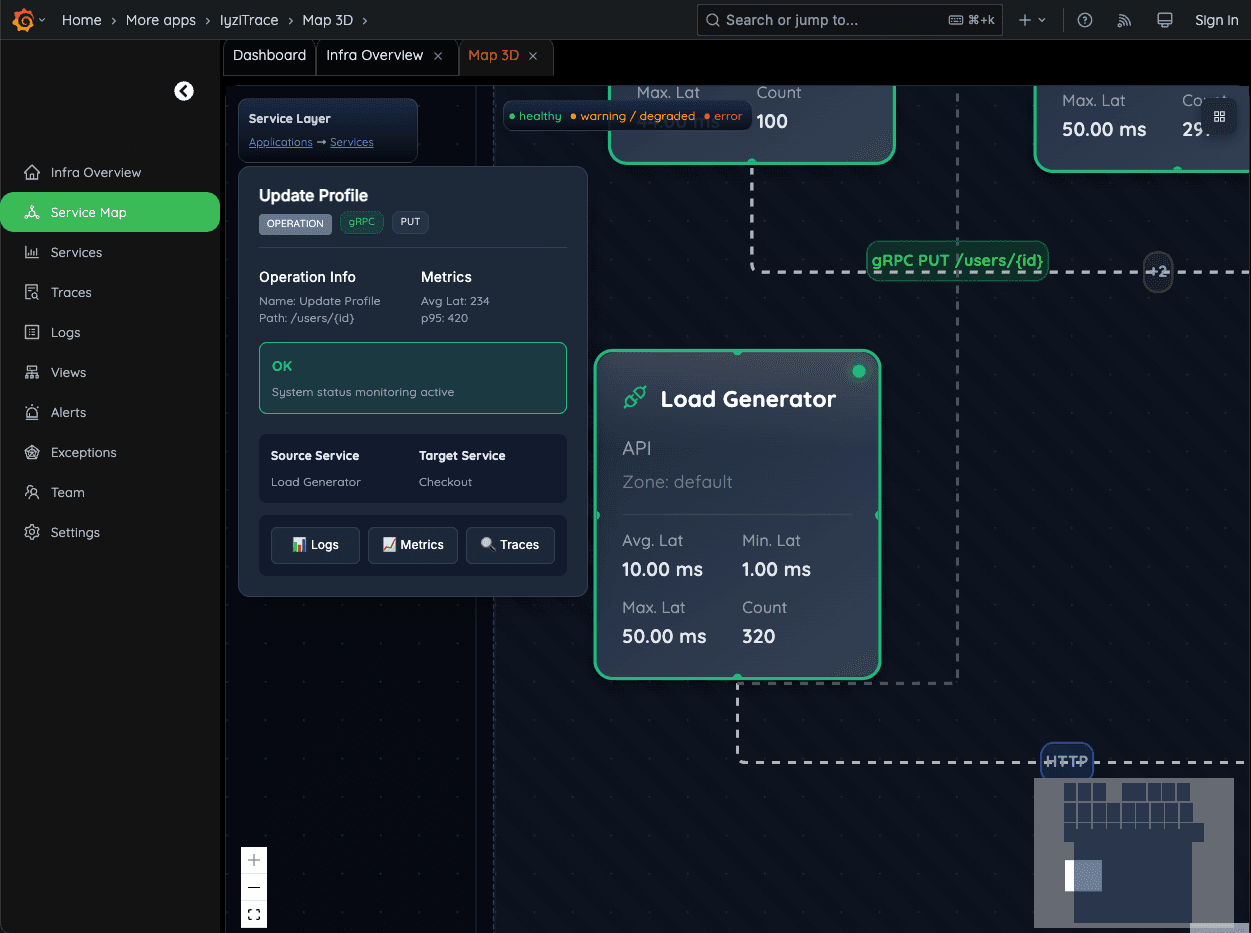The height and width of the screenshot is (933, 1251).
Task: Click the Traces button in Update Profile panel
Action: point(510,545)
